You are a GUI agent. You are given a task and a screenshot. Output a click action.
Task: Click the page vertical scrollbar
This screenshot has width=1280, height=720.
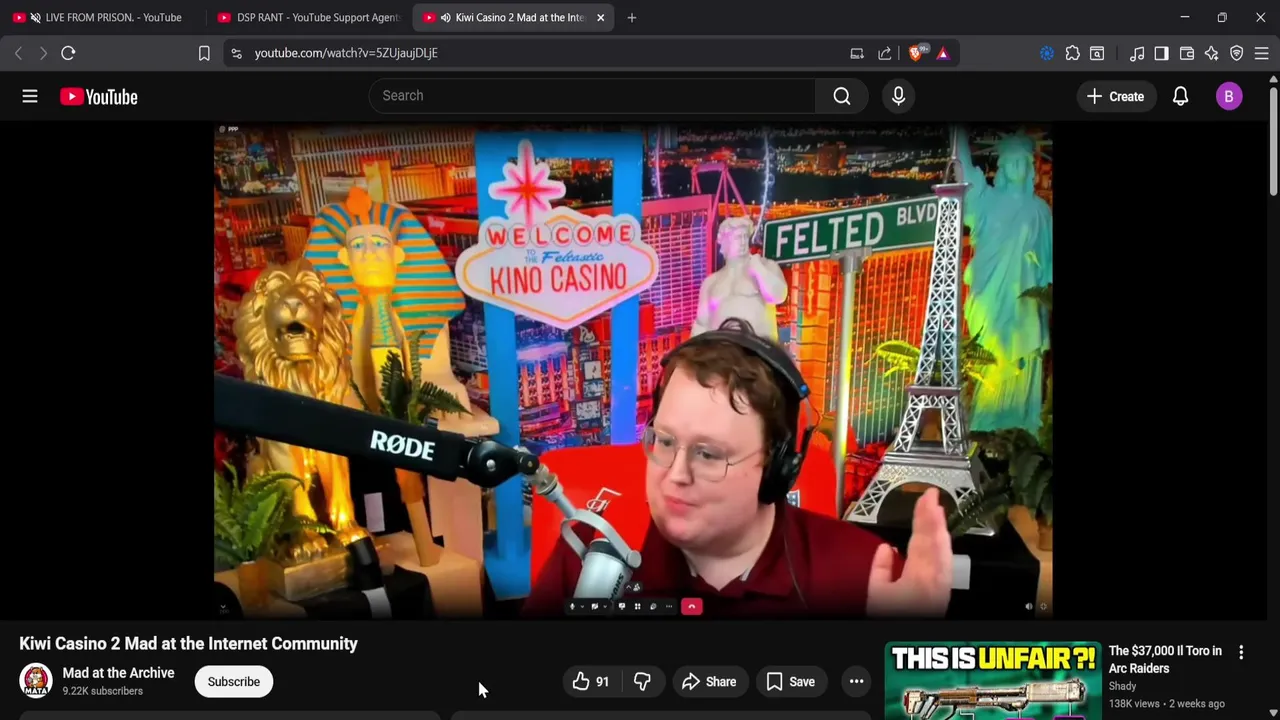coord(1273,140)
